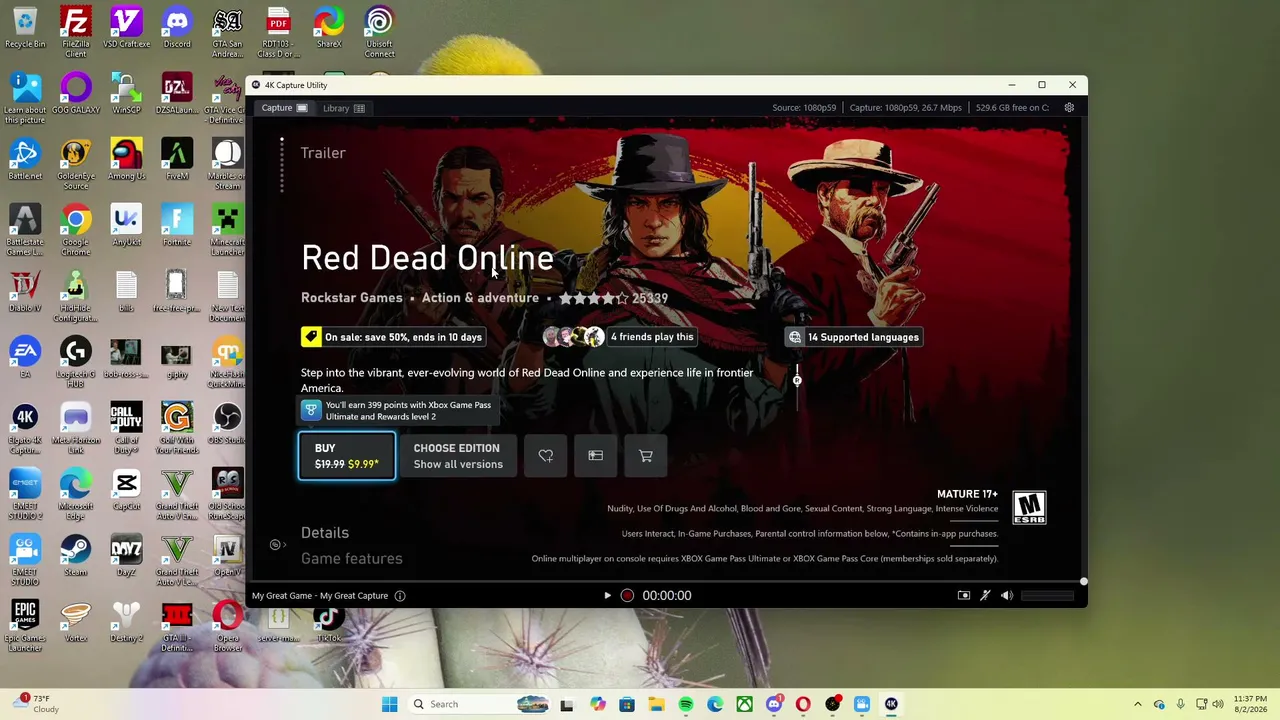Image resolution: width=1280 pixels, height=720 pixels.
Task: Select the Logitech G HUB desktop icon
Action: [76, 363]
